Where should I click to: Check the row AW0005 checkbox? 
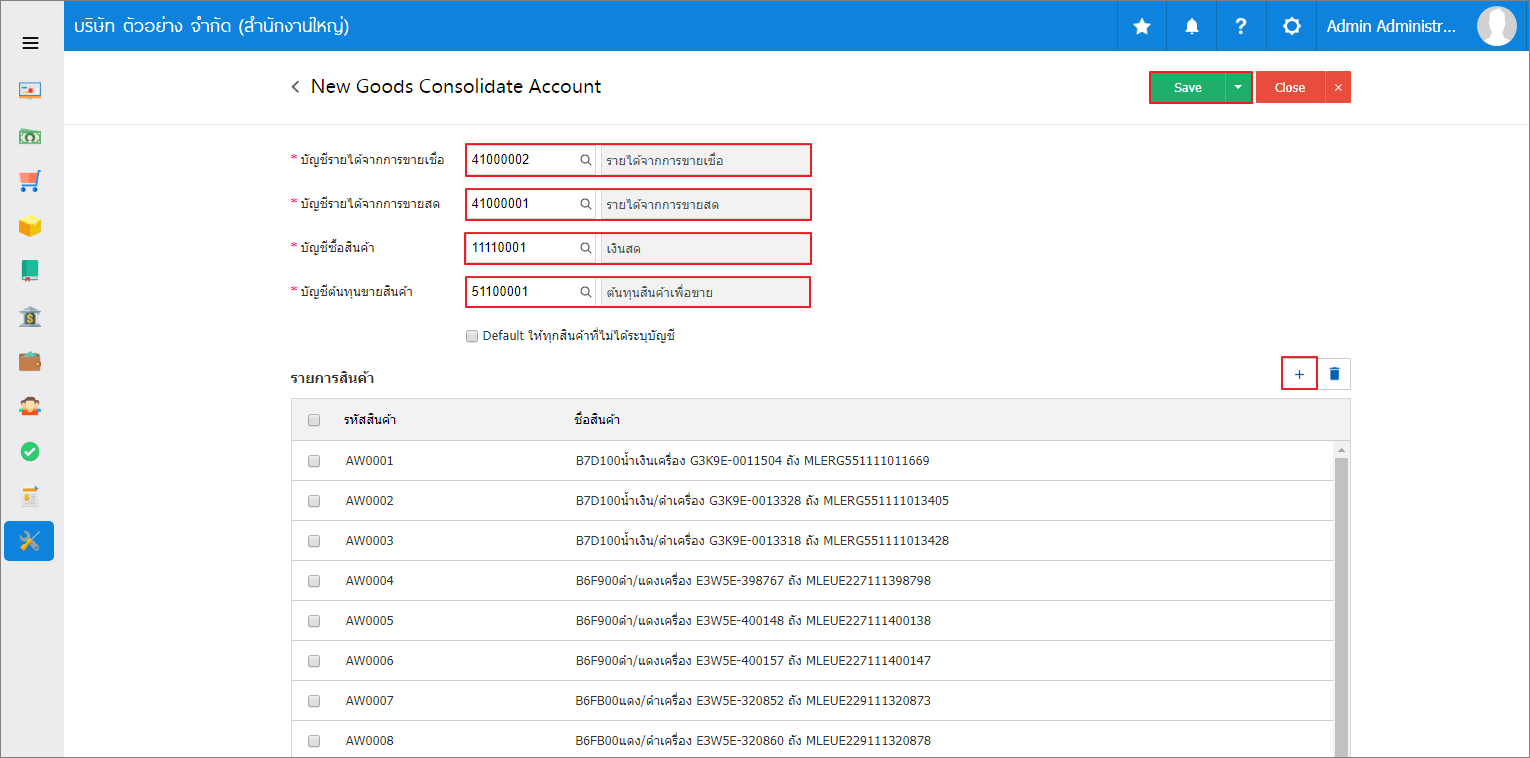tap(314, 621)
